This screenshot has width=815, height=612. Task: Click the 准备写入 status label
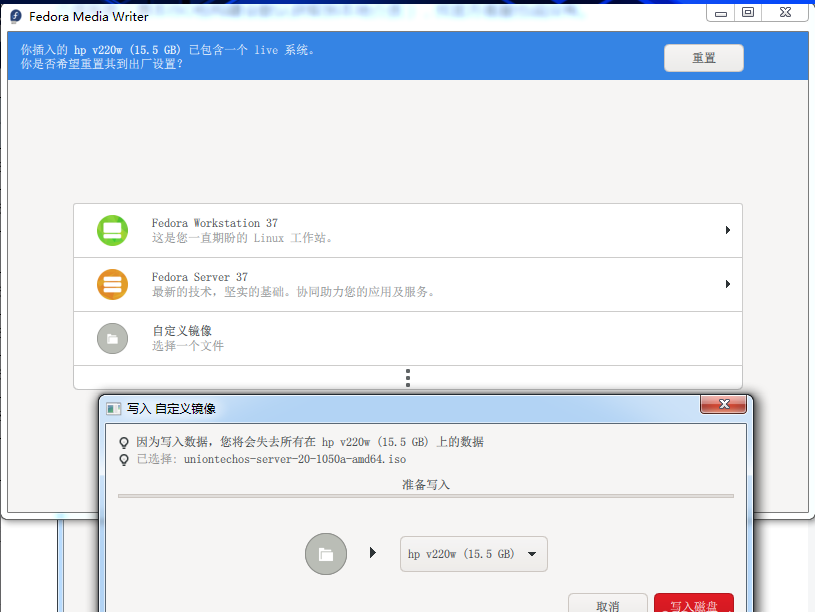(426, 485)
